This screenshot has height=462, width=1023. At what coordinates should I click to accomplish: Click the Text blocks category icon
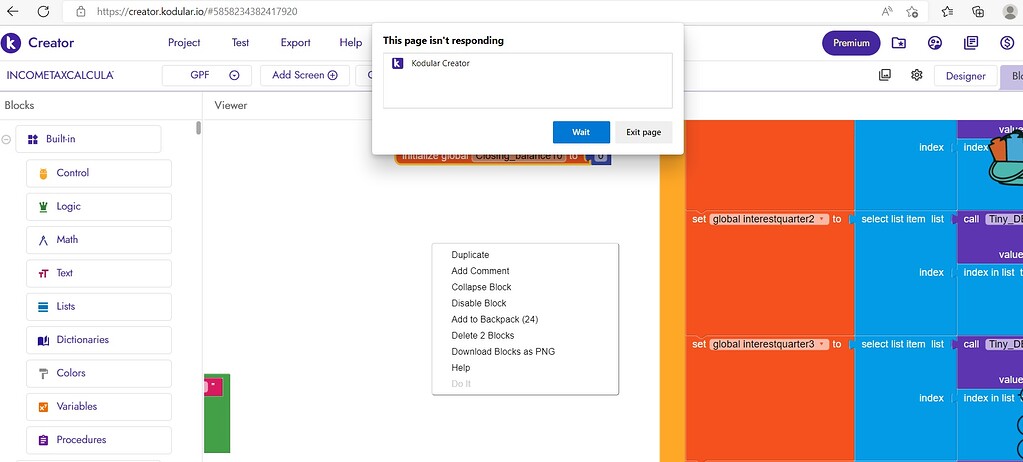pyautogui.click(x=44, y=273)
